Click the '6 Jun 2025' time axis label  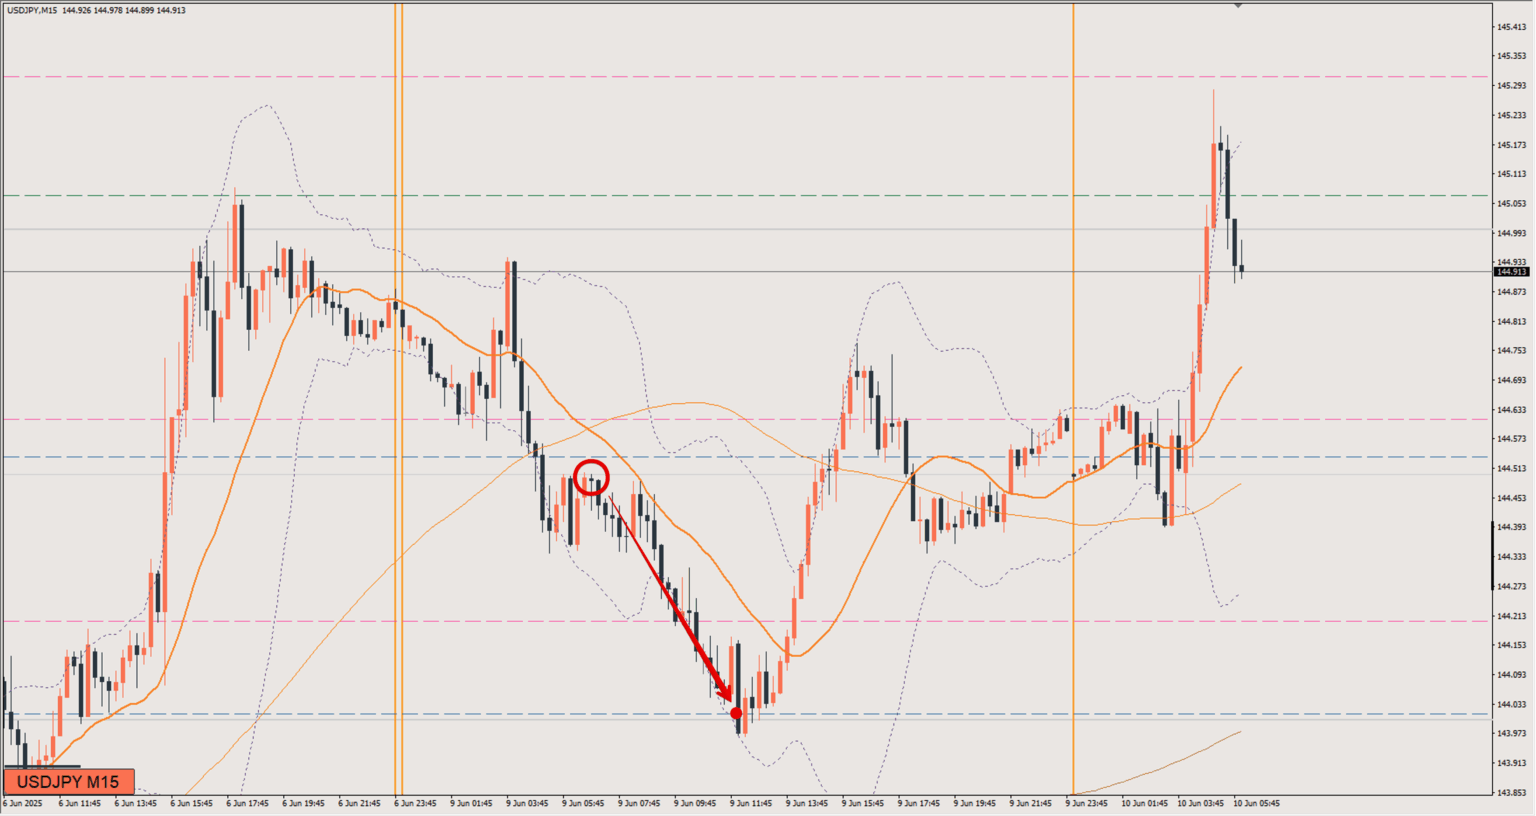23,803
